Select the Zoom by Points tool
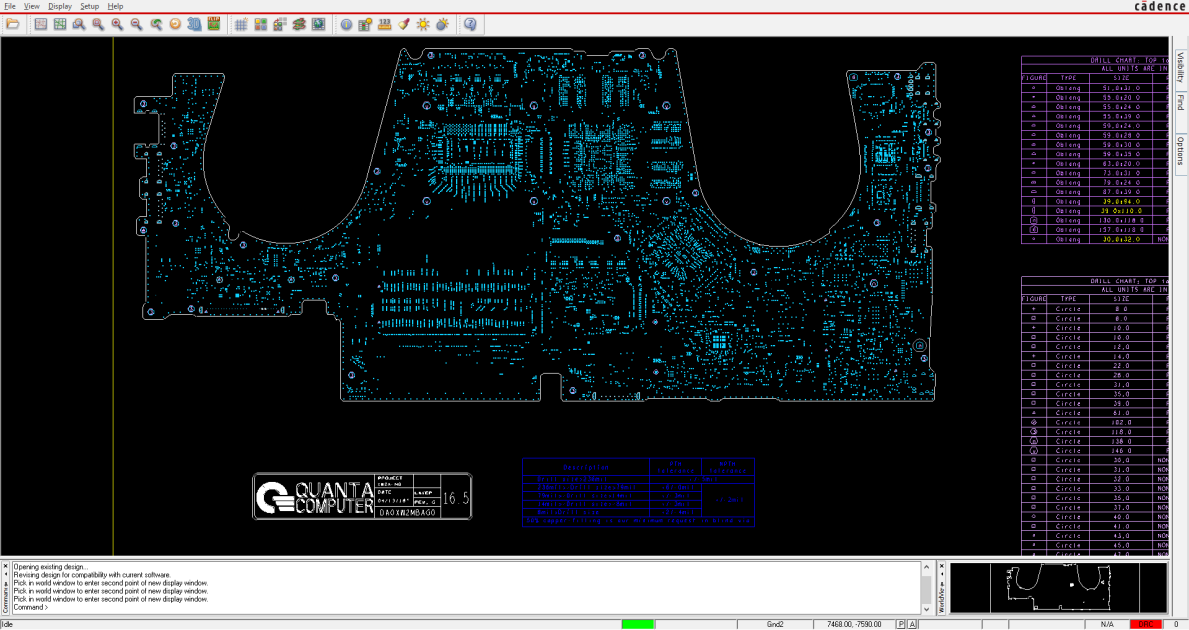The image size is (1189, 630). 79,24
